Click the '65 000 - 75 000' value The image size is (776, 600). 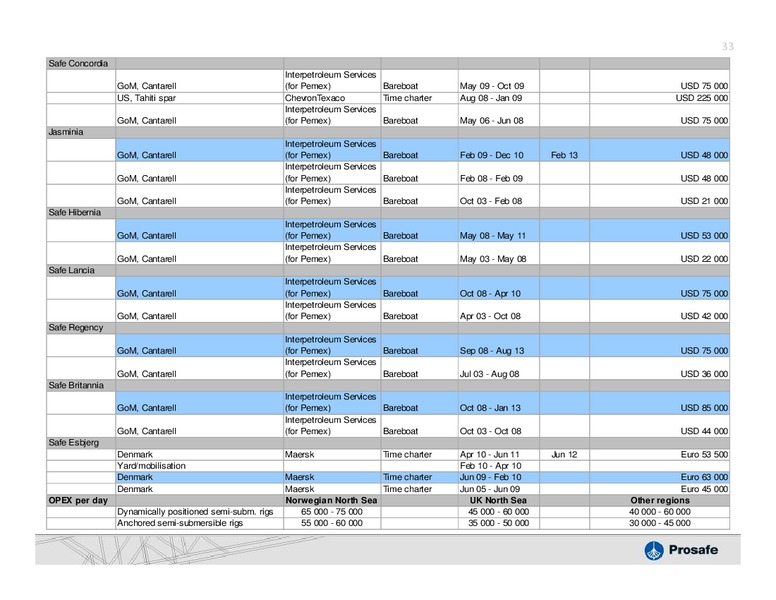point(332,512)
